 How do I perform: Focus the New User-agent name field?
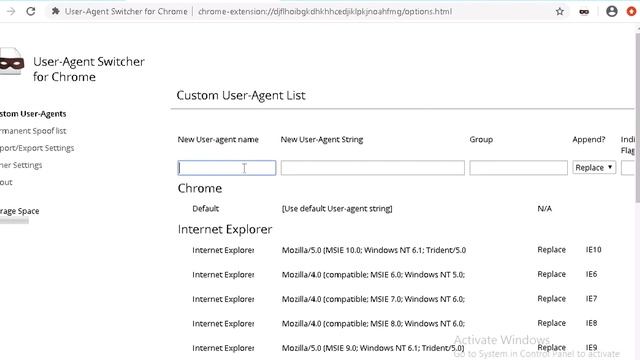(227, 168)
